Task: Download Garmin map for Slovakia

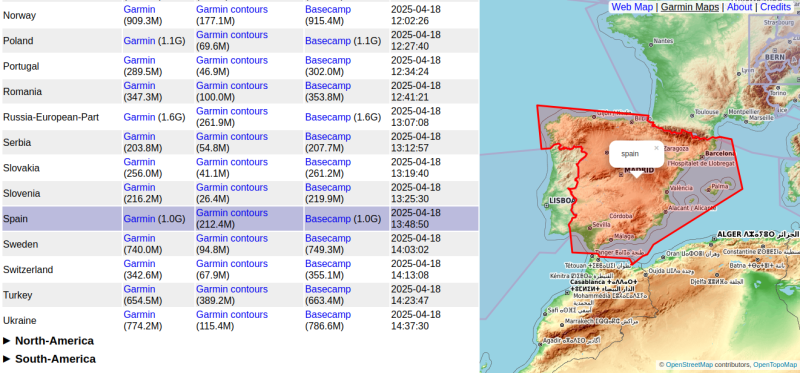Action: point(139,162)
